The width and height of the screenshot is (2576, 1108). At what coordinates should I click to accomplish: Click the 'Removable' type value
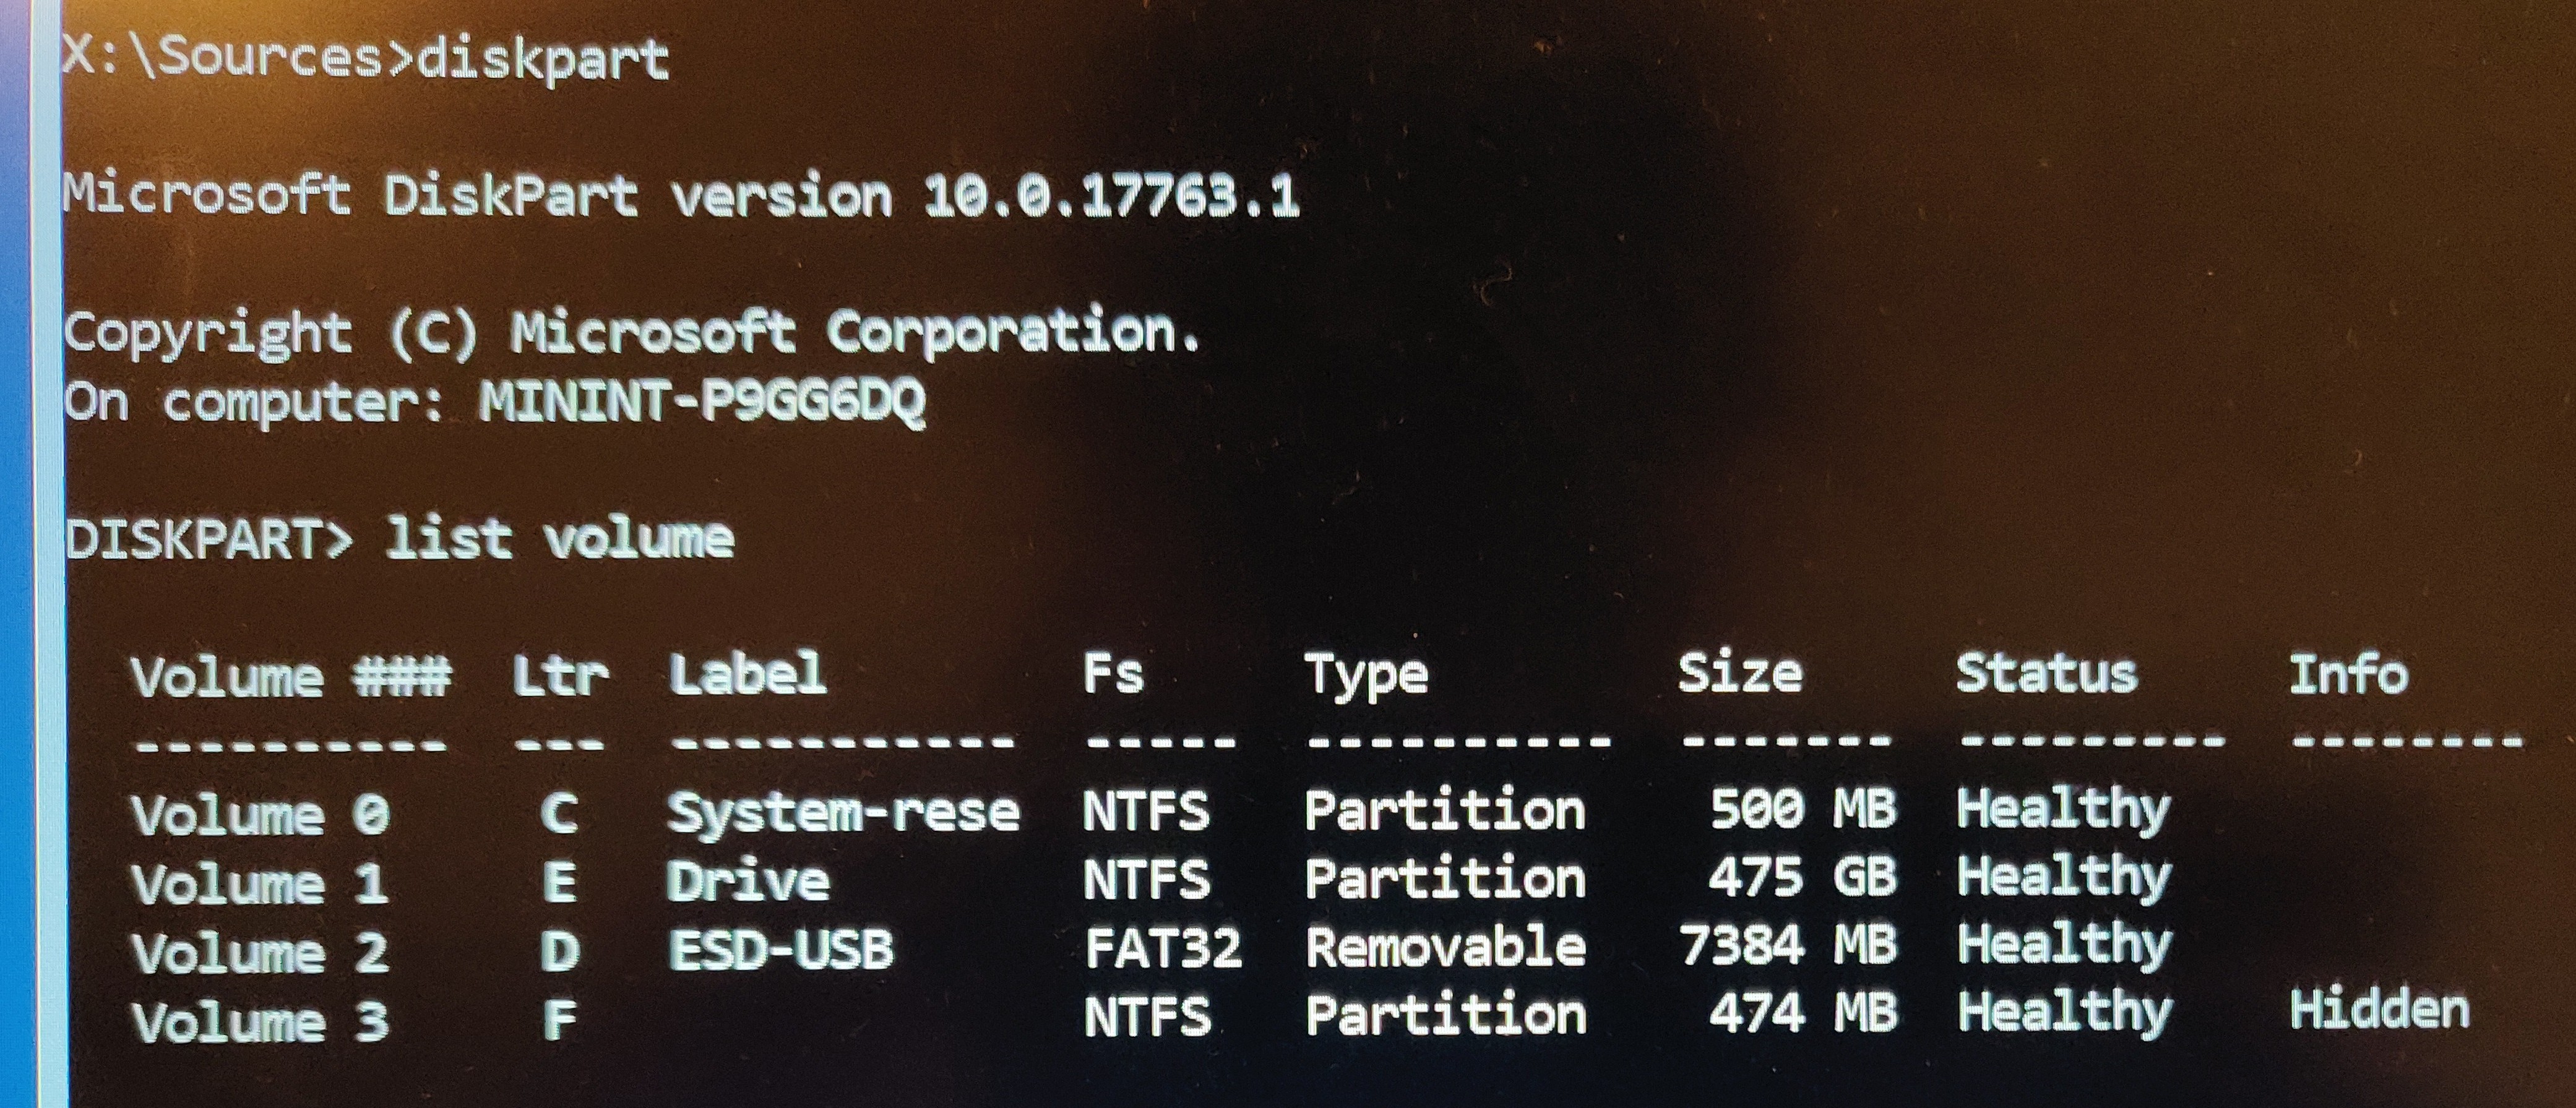pos(1446,946)
